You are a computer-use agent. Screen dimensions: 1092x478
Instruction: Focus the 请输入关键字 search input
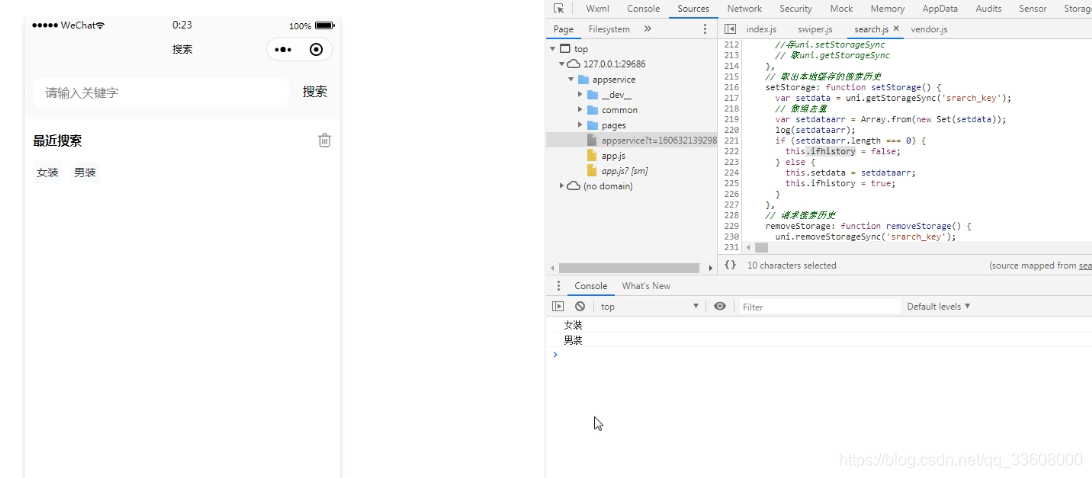pyautogui.click(x=161, y=93)
